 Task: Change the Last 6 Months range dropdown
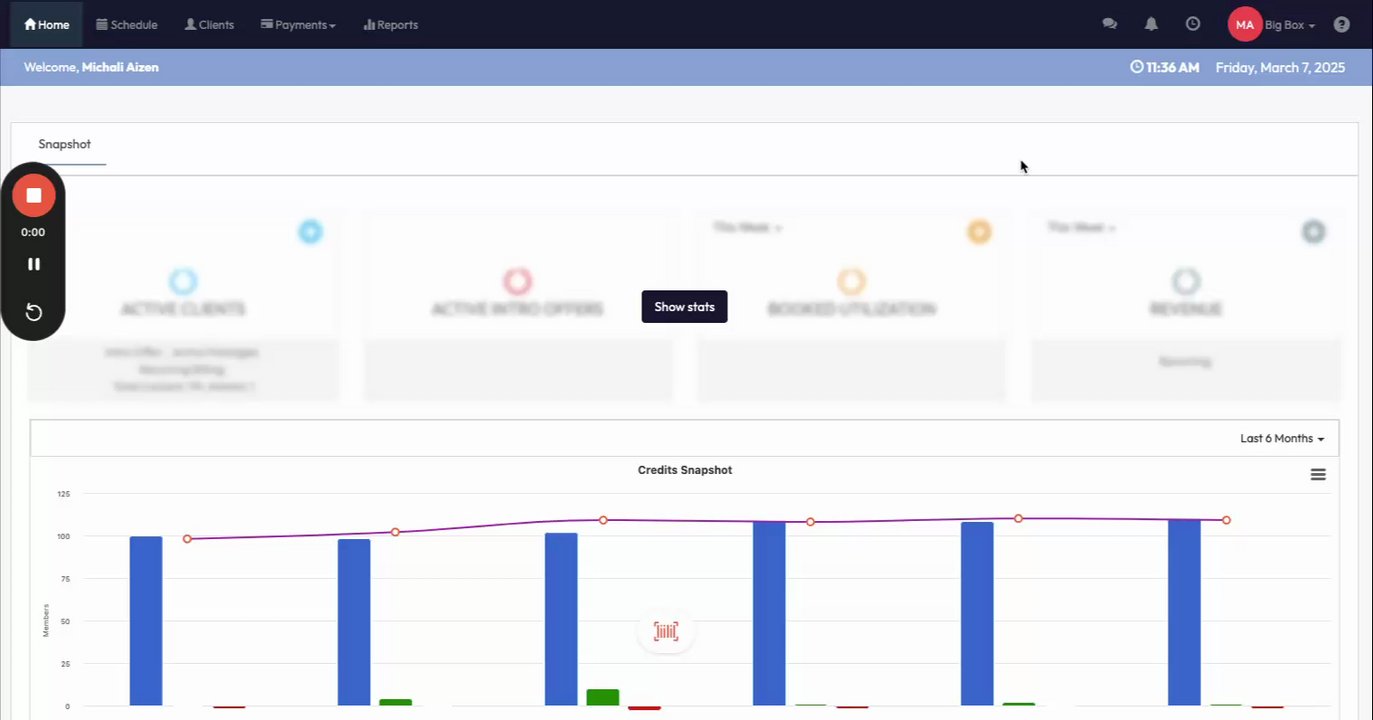[1282, 438]
